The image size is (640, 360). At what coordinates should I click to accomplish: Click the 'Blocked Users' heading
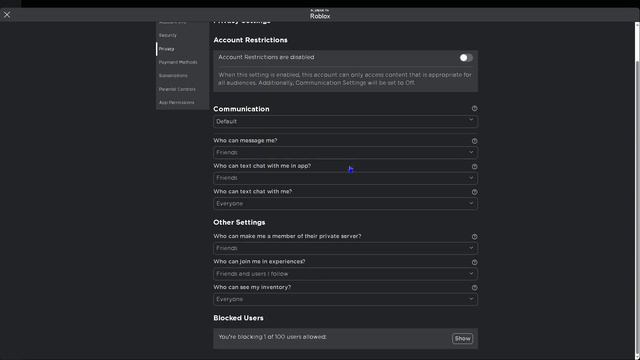click(x=238, y=318)
